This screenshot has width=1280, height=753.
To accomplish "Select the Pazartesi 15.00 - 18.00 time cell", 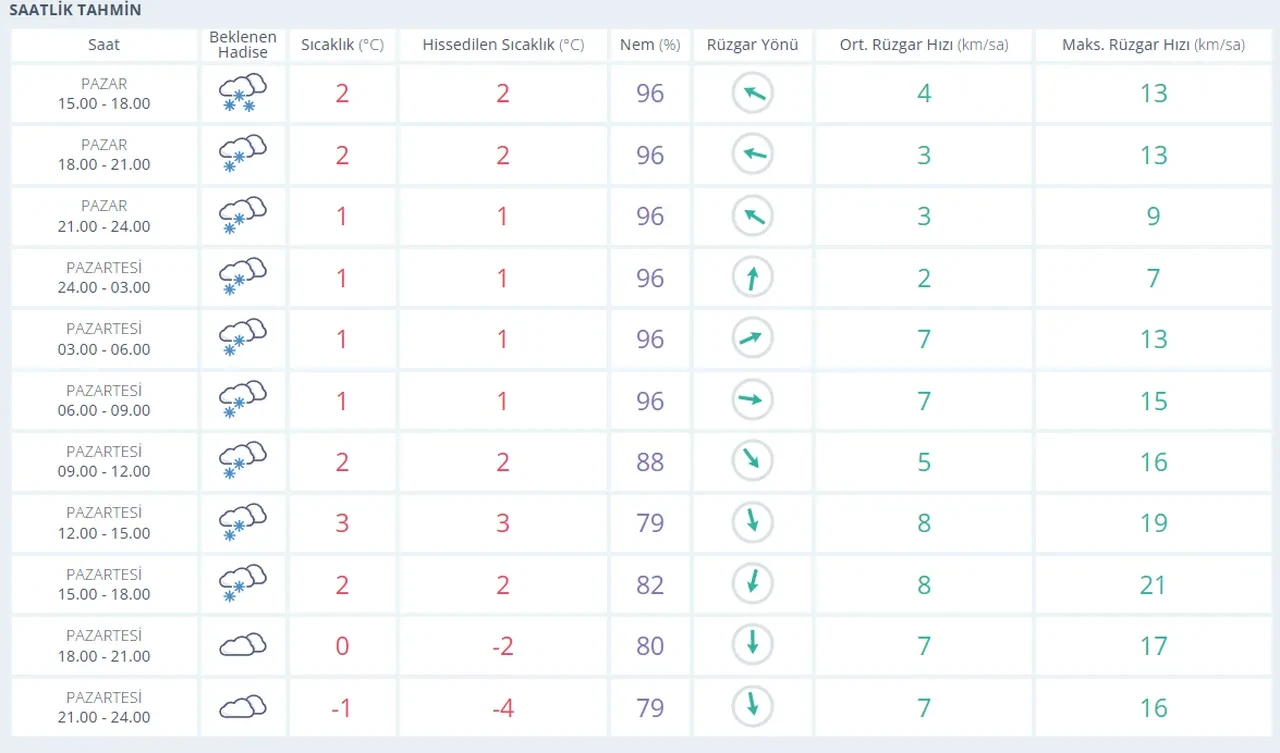I will click(104, 584).
